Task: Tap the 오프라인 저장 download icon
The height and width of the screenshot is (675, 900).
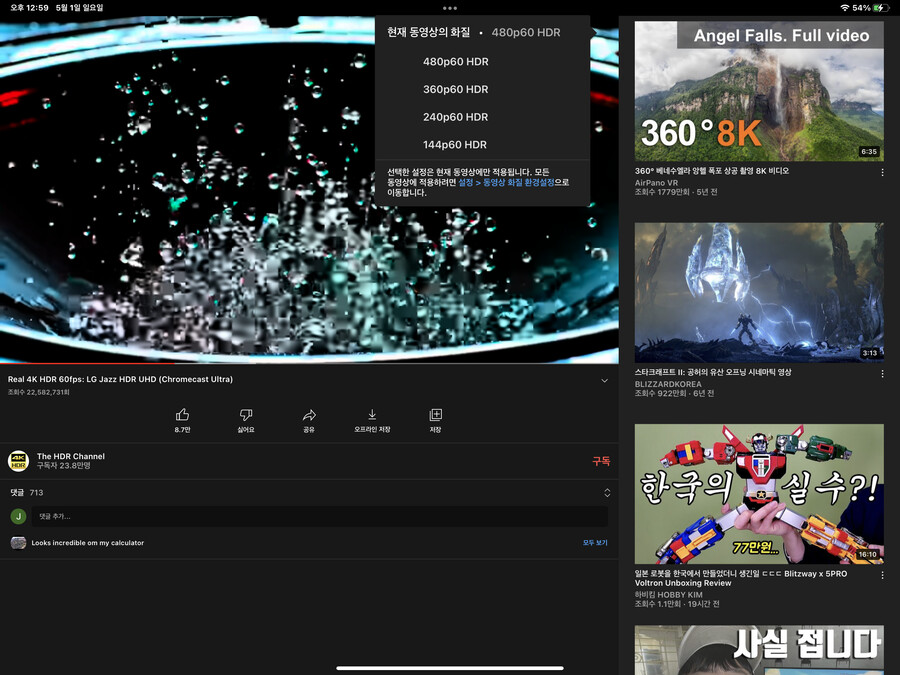Action: pos(372,415)
